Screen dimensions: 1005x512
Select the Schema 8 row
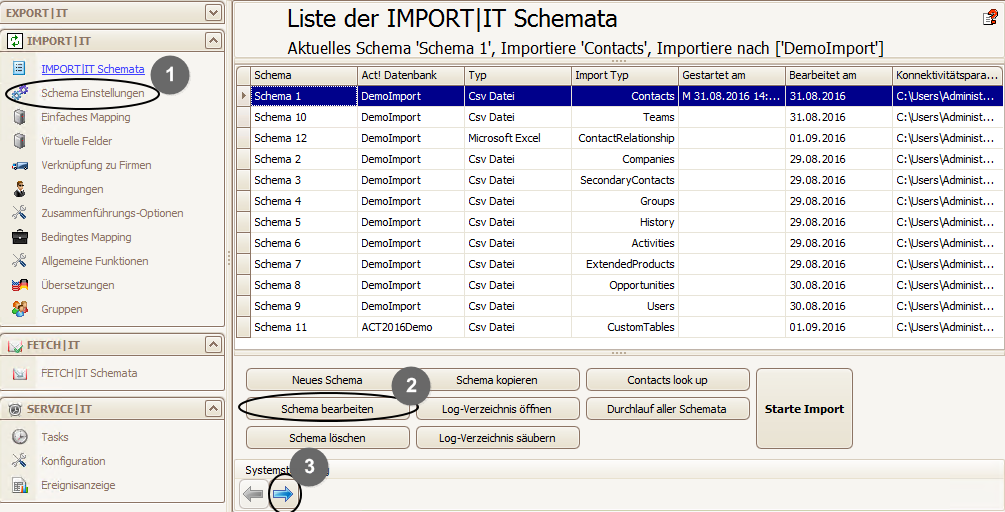point(620,285)
